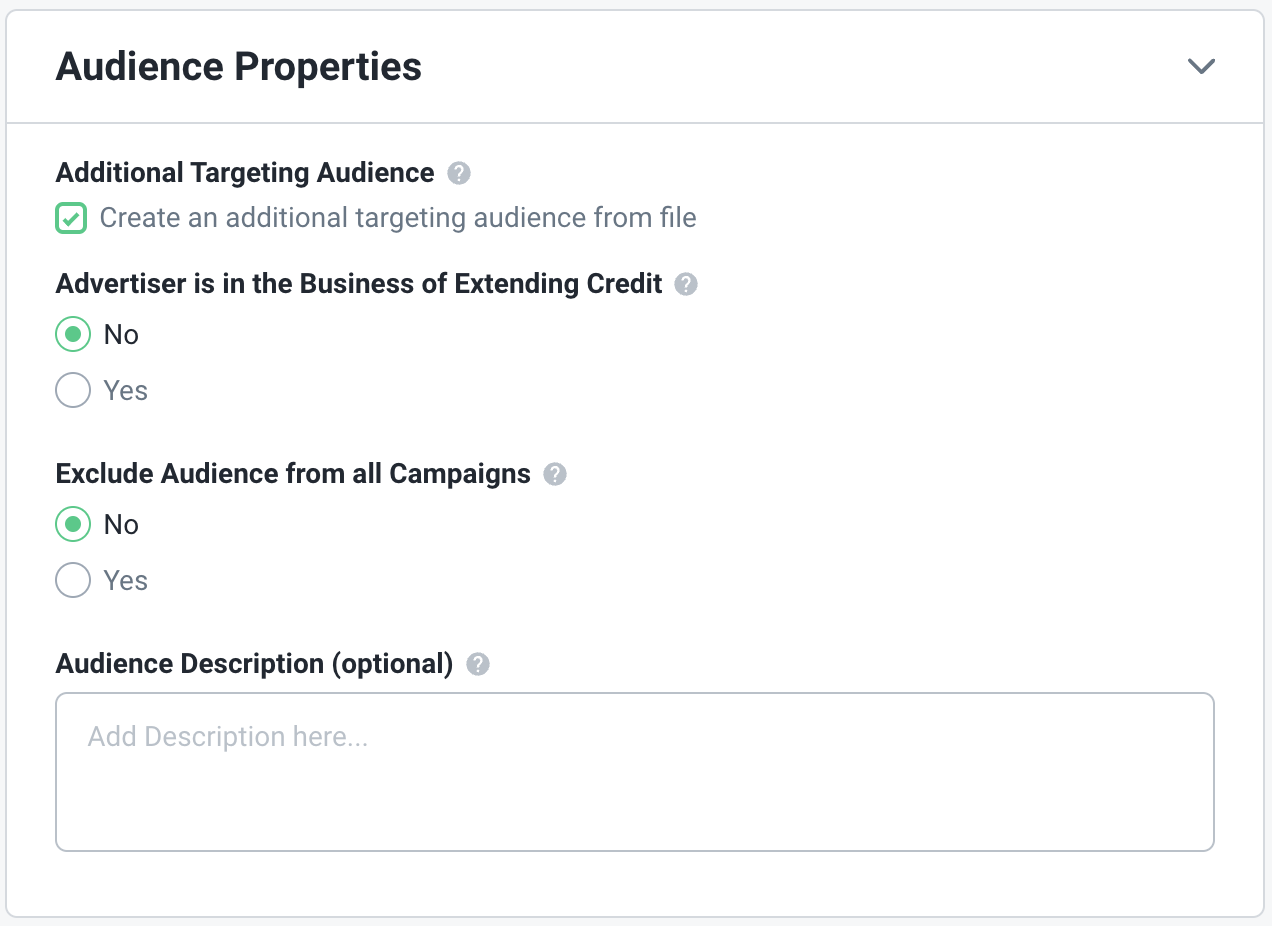This screenshot has height=926, width=1272.
Task: Choose Yes radio under Exclude Audience
Action: (x=73, y=580)
